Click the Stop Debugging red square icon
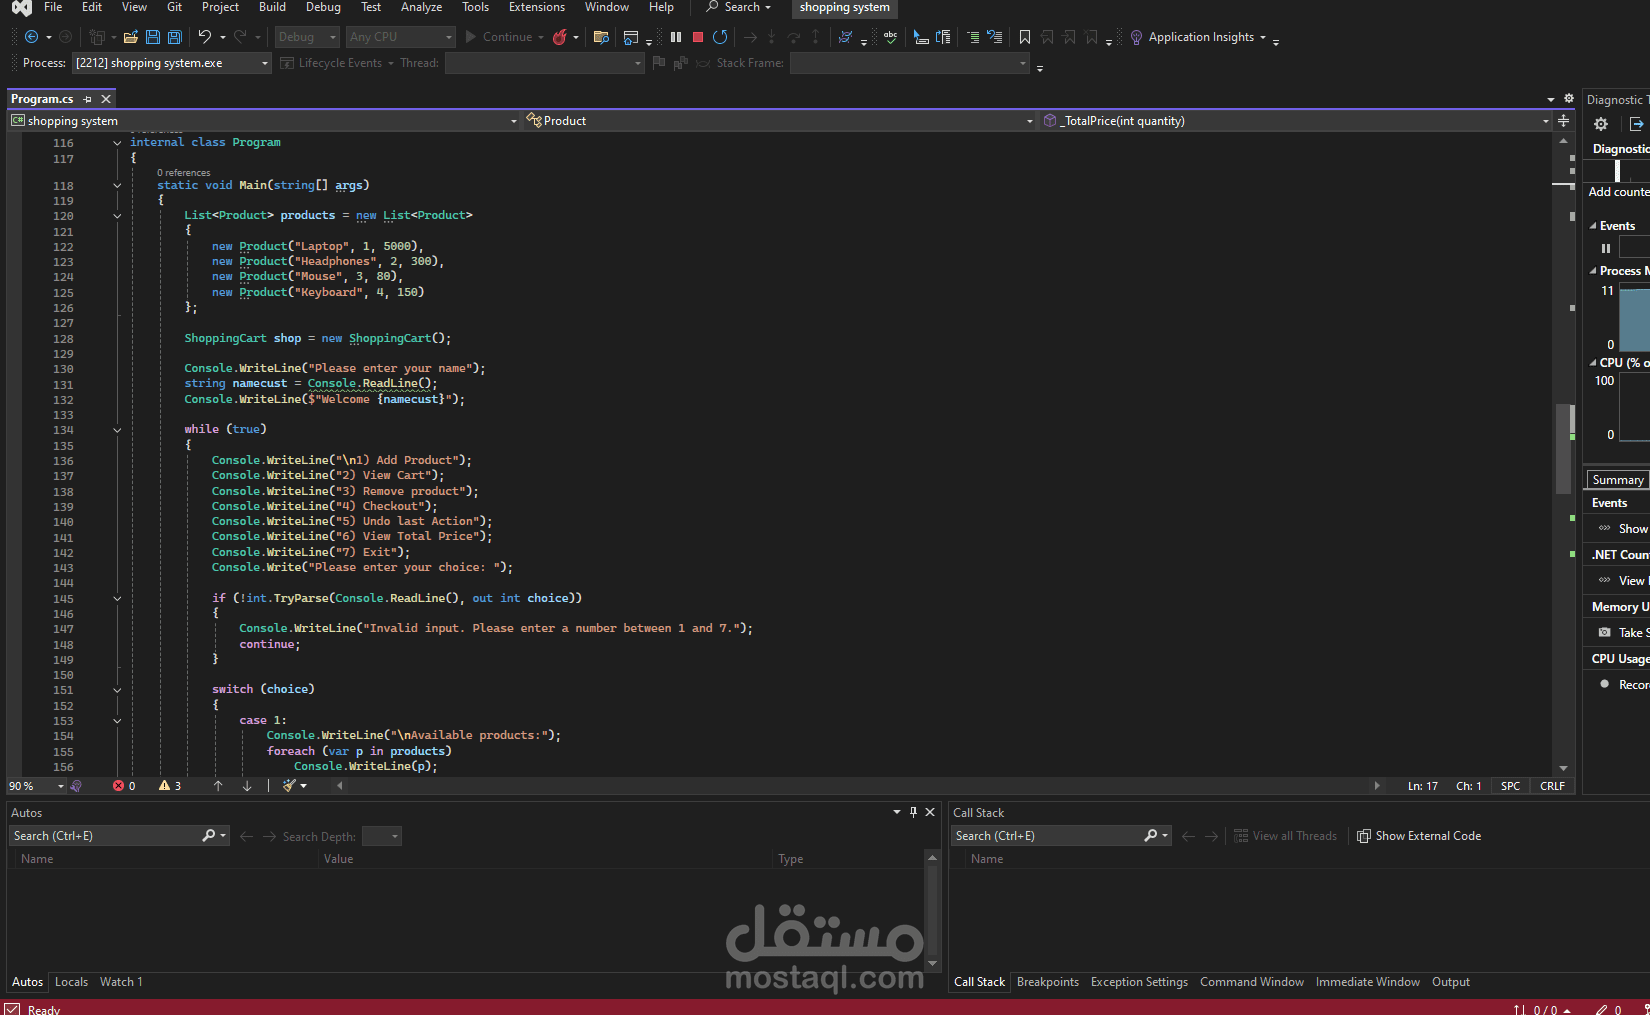The image size is (1650, 1015). (698, 37)
